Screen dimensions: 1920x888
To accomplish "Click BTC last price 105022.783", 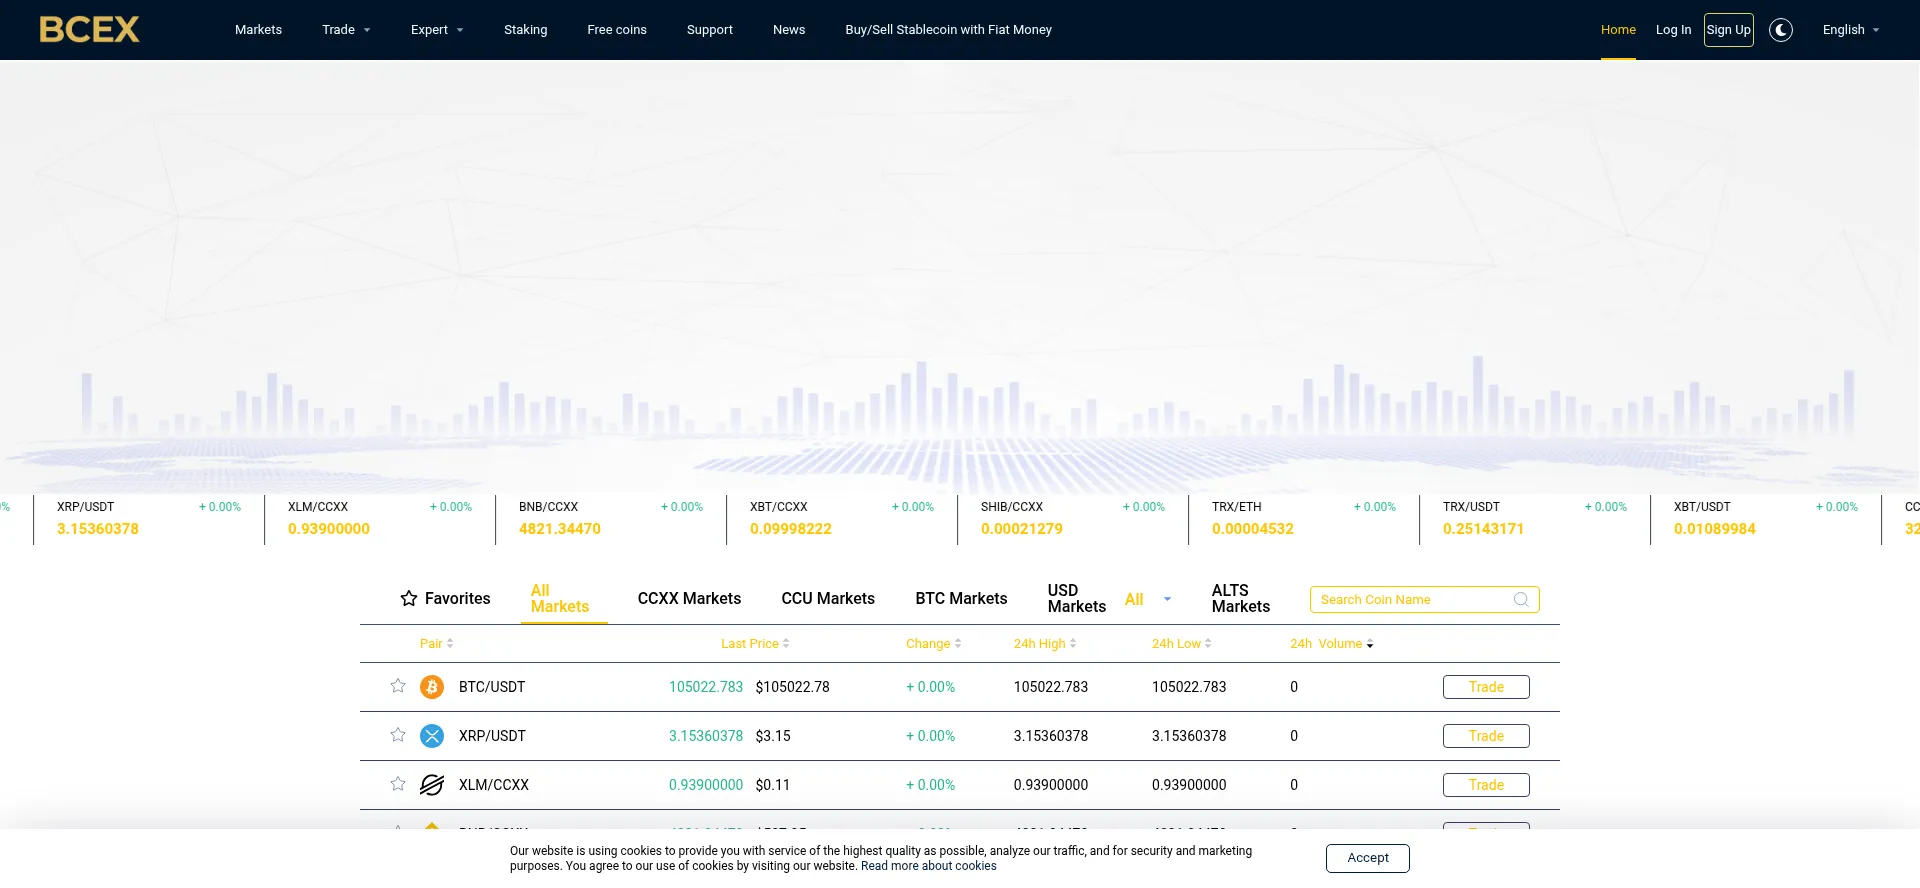I will [706, 687].
